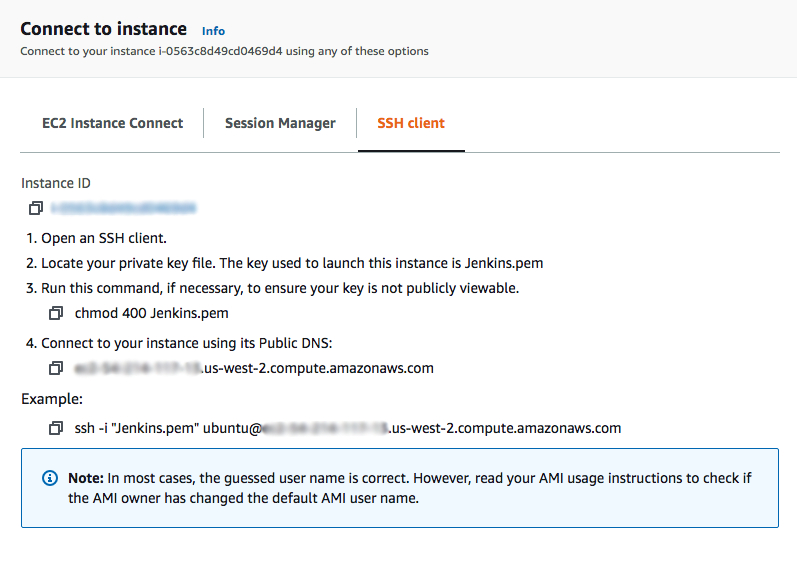Switch to Session Manager tab

pyautogui.click(x=280, y=123)
